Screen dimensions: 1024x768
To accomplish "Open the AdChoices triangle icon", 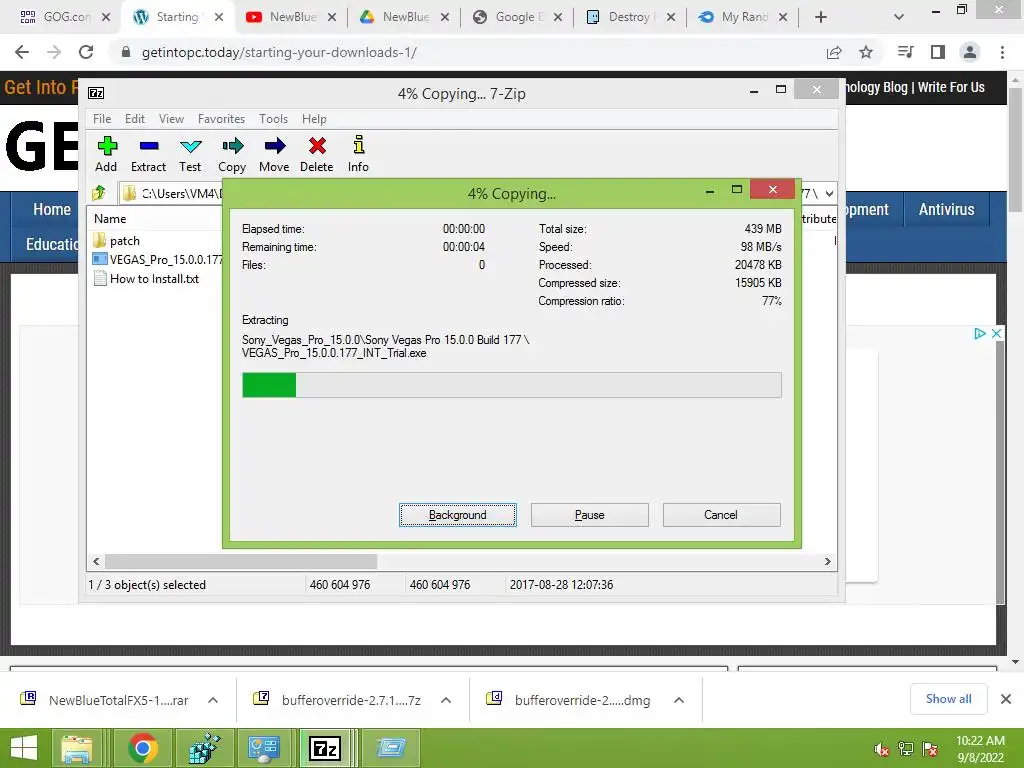I will [x=980, y=334].
